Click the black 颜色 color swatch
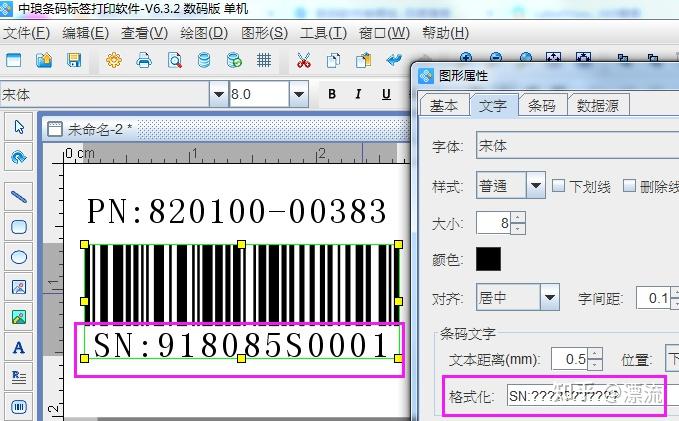 [488, 259]
